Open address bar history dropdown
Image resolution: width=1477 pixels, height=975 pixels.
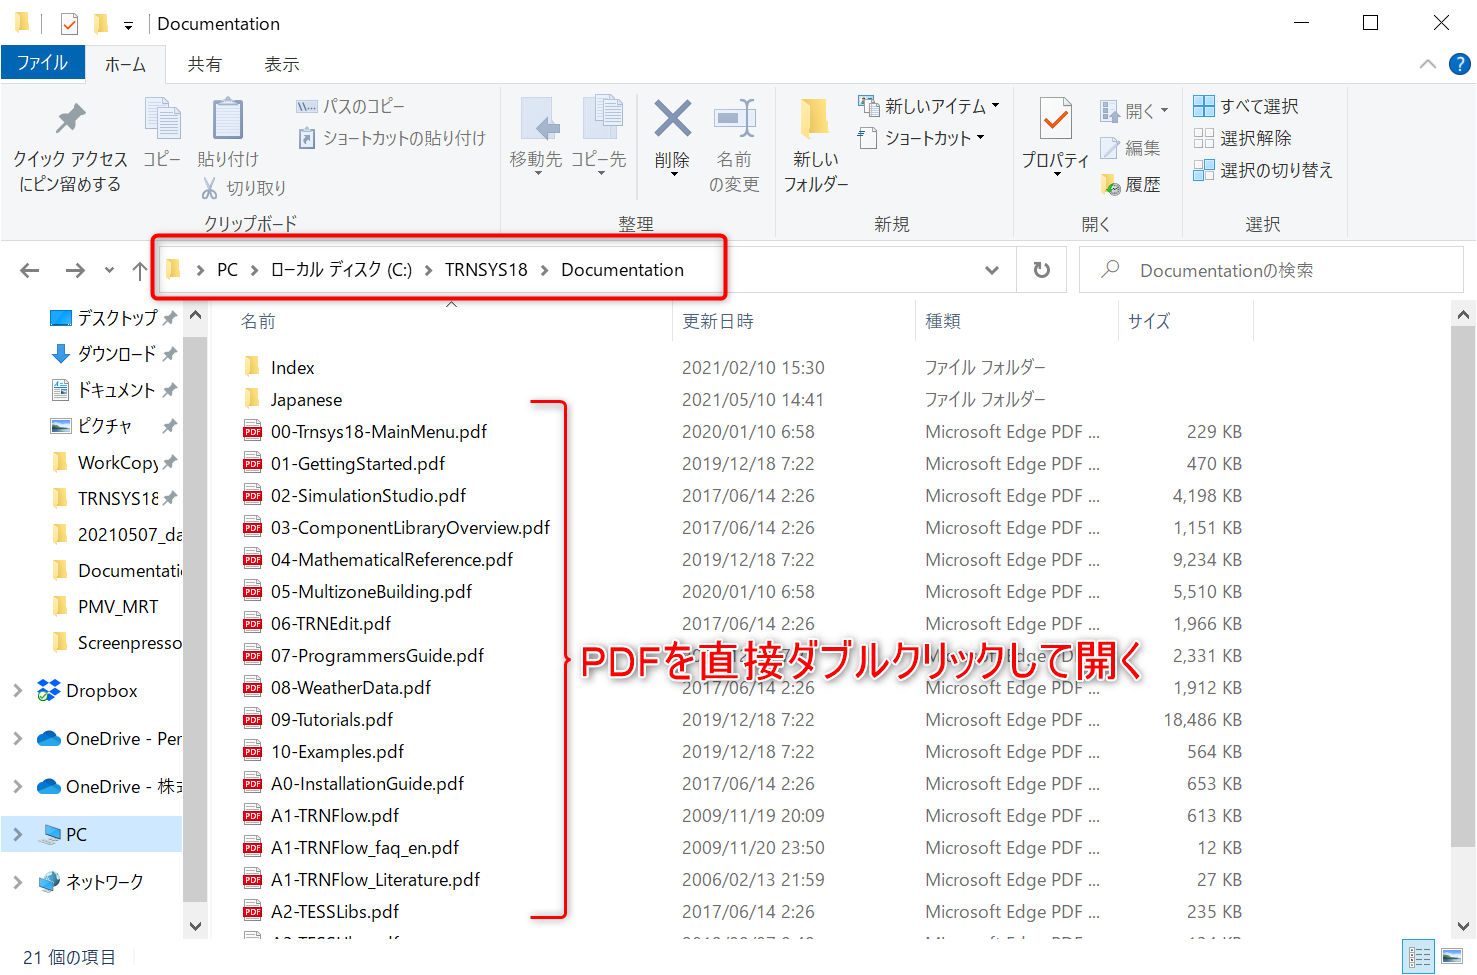click(991, 270)
